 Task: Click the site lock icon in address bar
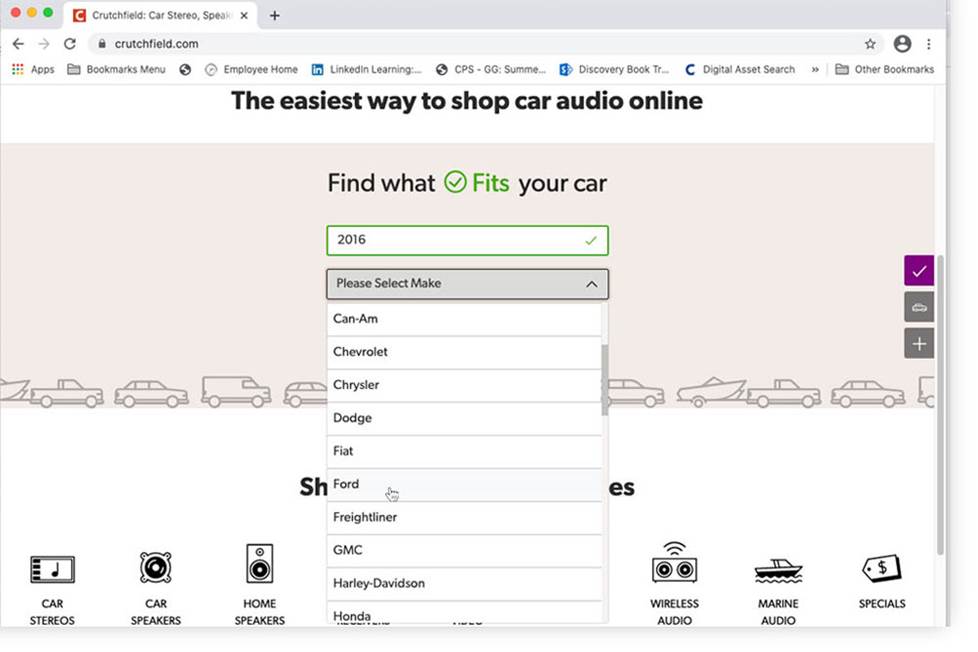click(x=102, y=44)
